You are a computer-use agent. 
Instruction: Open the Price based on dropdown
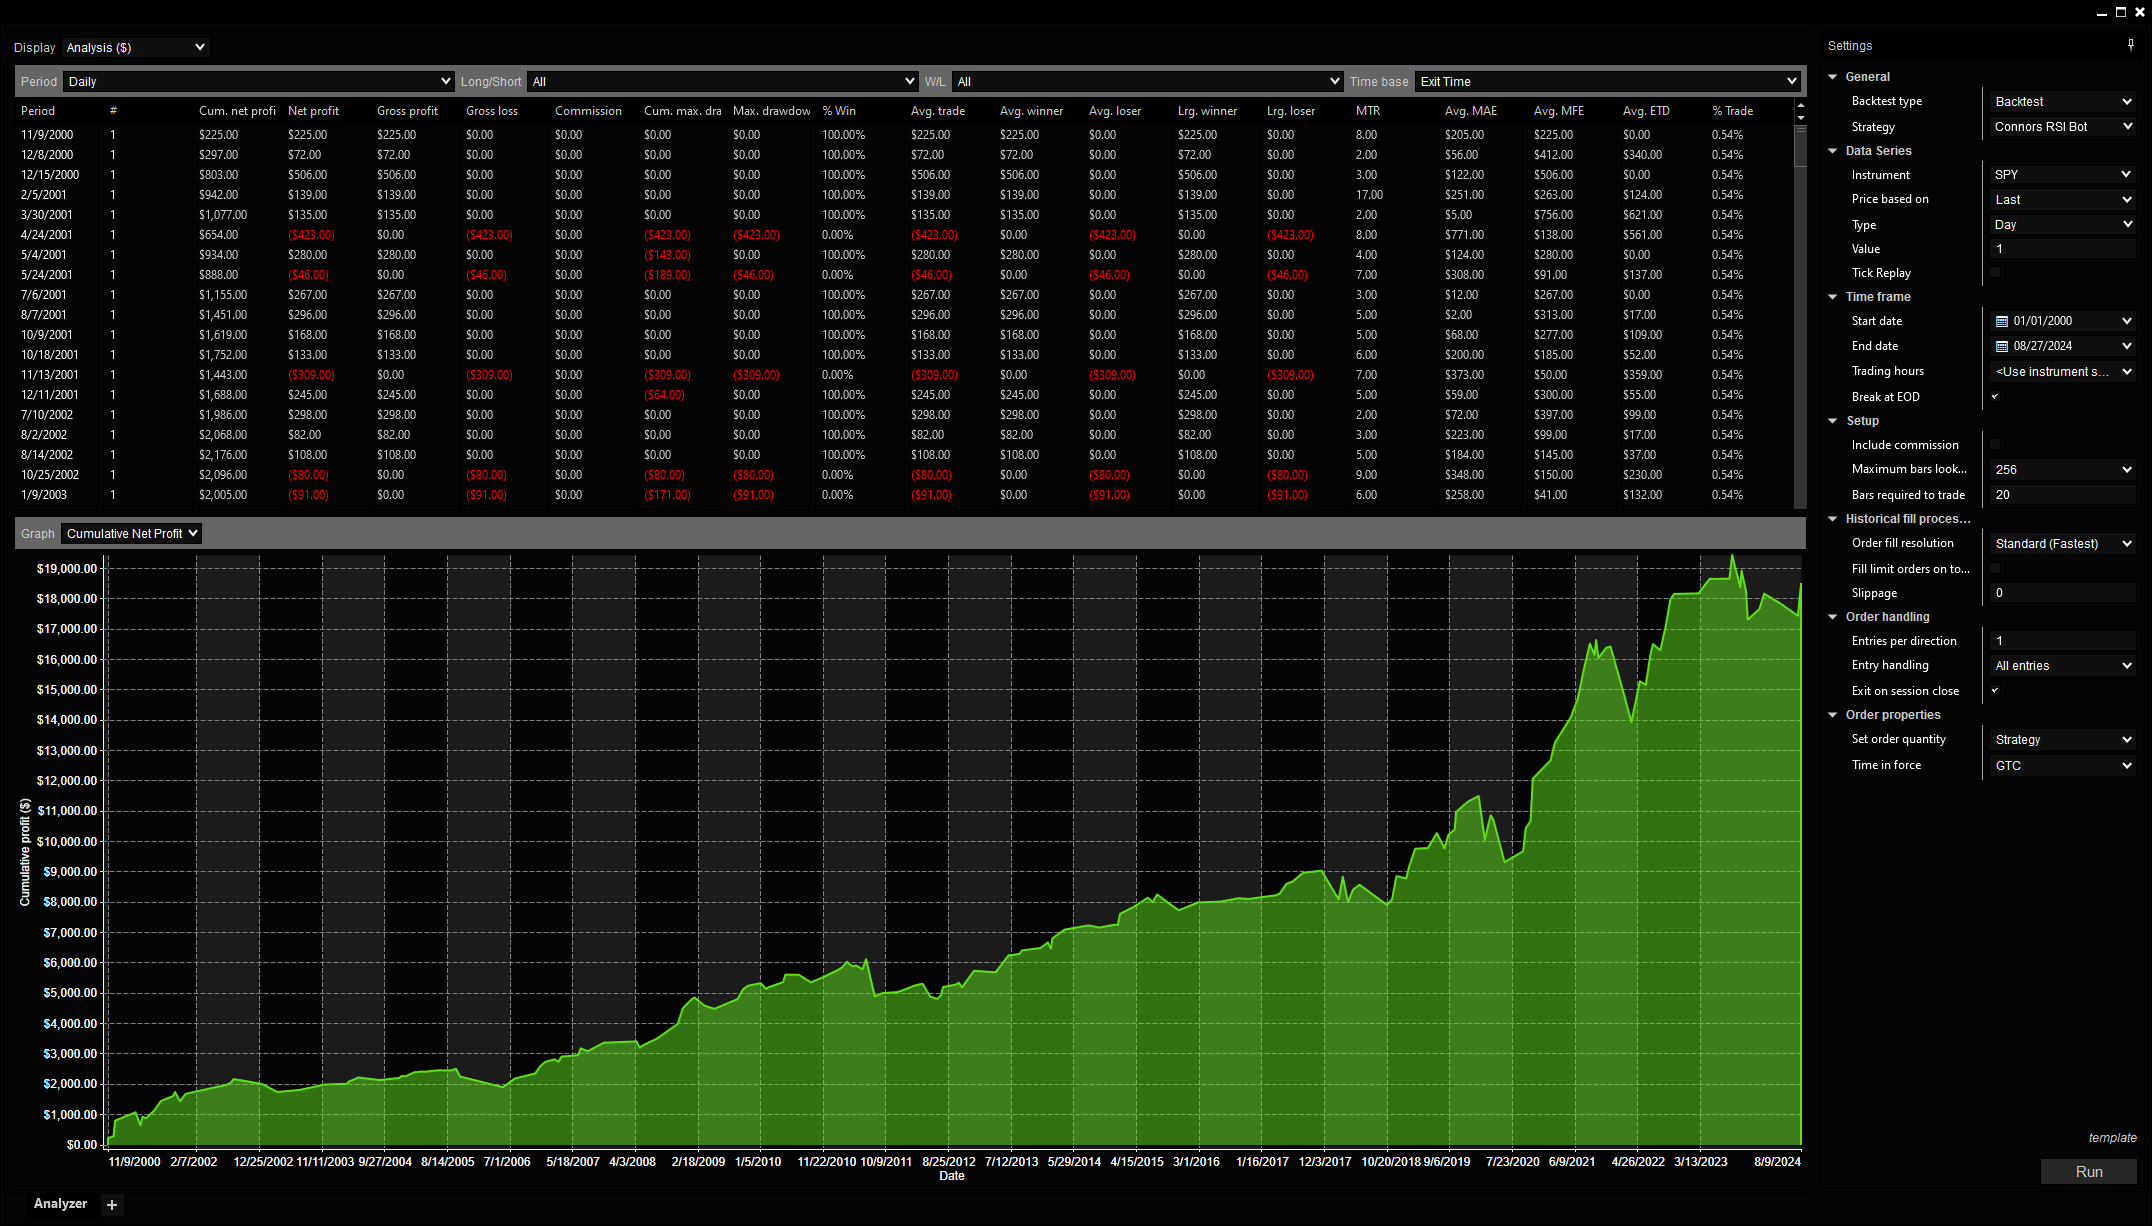pyautogui.click(x=2063, y=199)
